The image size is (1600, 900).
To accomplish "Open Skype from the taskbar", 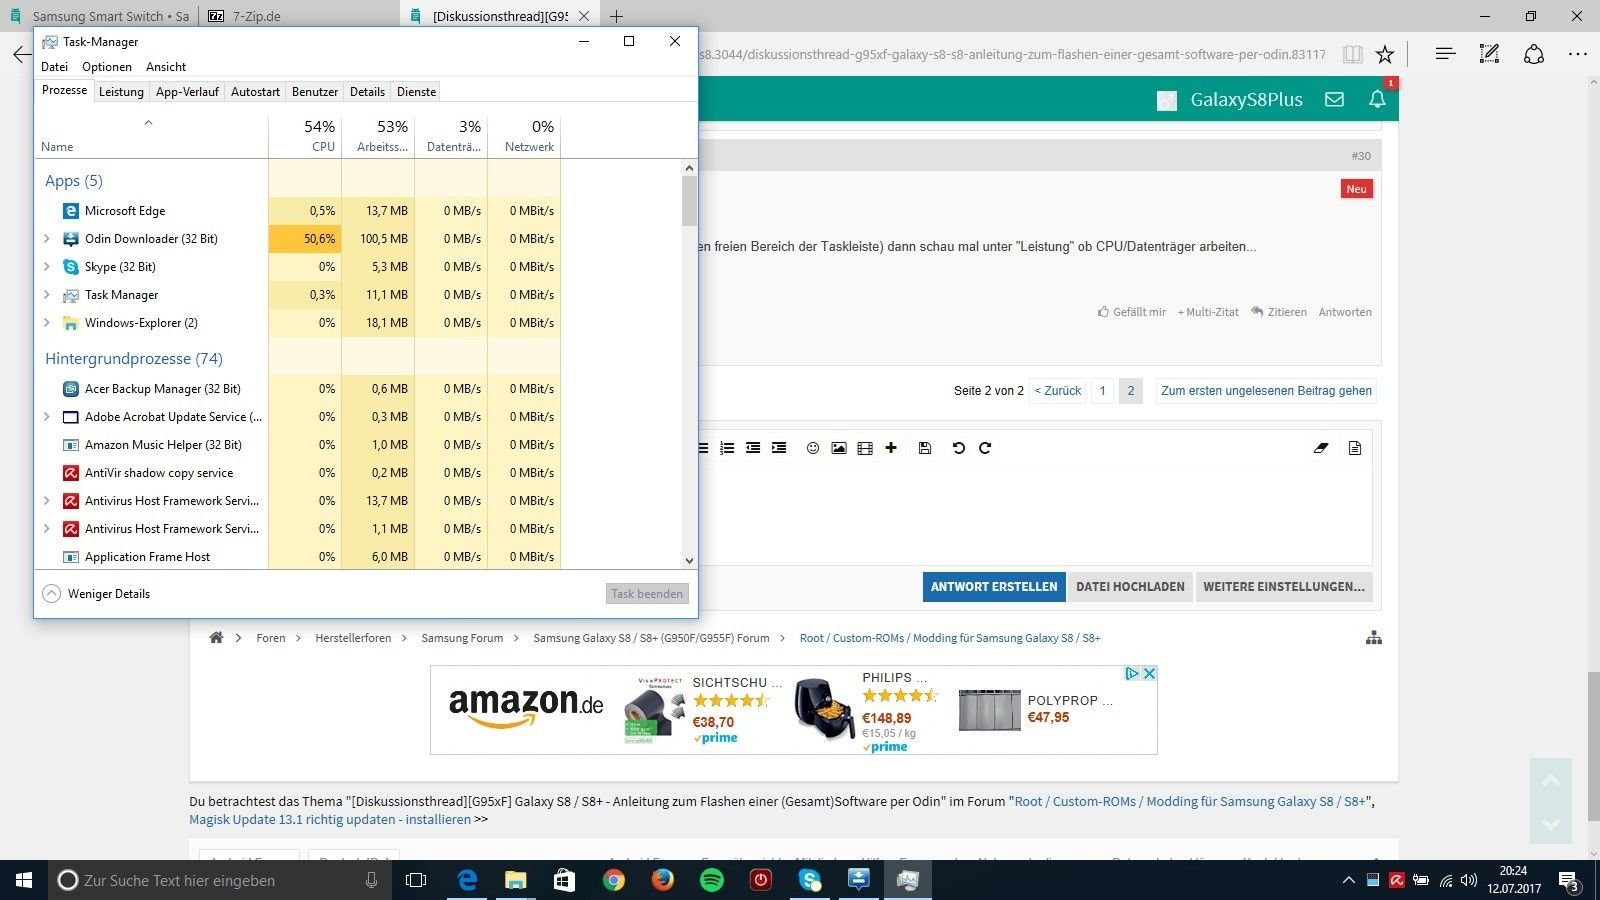I will tap(810, 880).
